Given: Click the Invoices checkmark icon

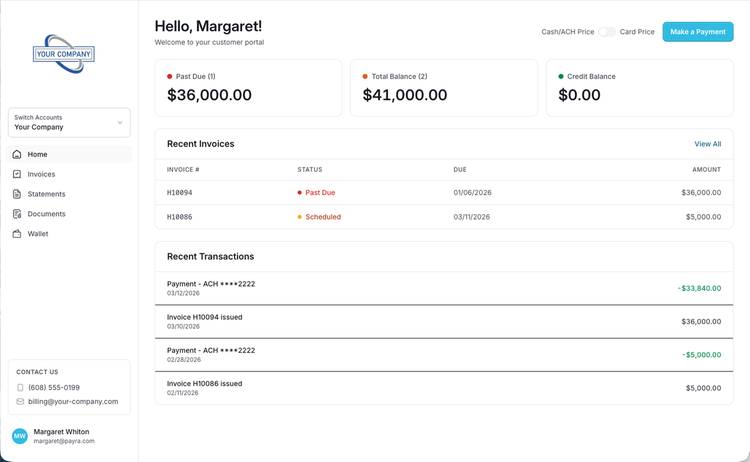Looking at the screenshot, I should (x=17, y=174).
